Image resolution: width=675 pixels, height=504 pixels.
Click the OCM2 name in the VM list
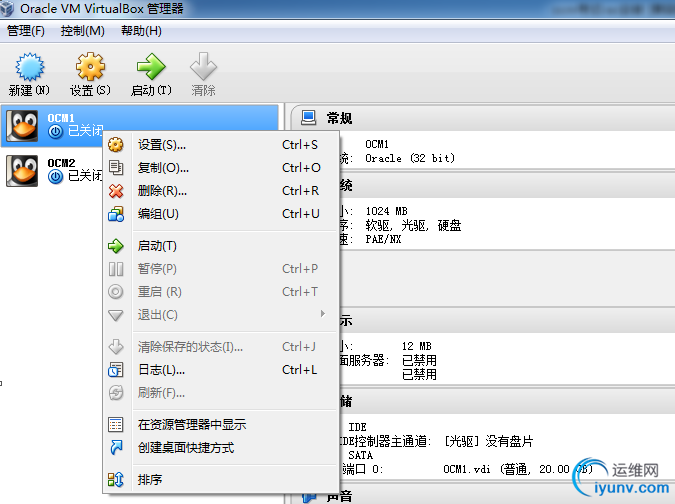(61, 163)
